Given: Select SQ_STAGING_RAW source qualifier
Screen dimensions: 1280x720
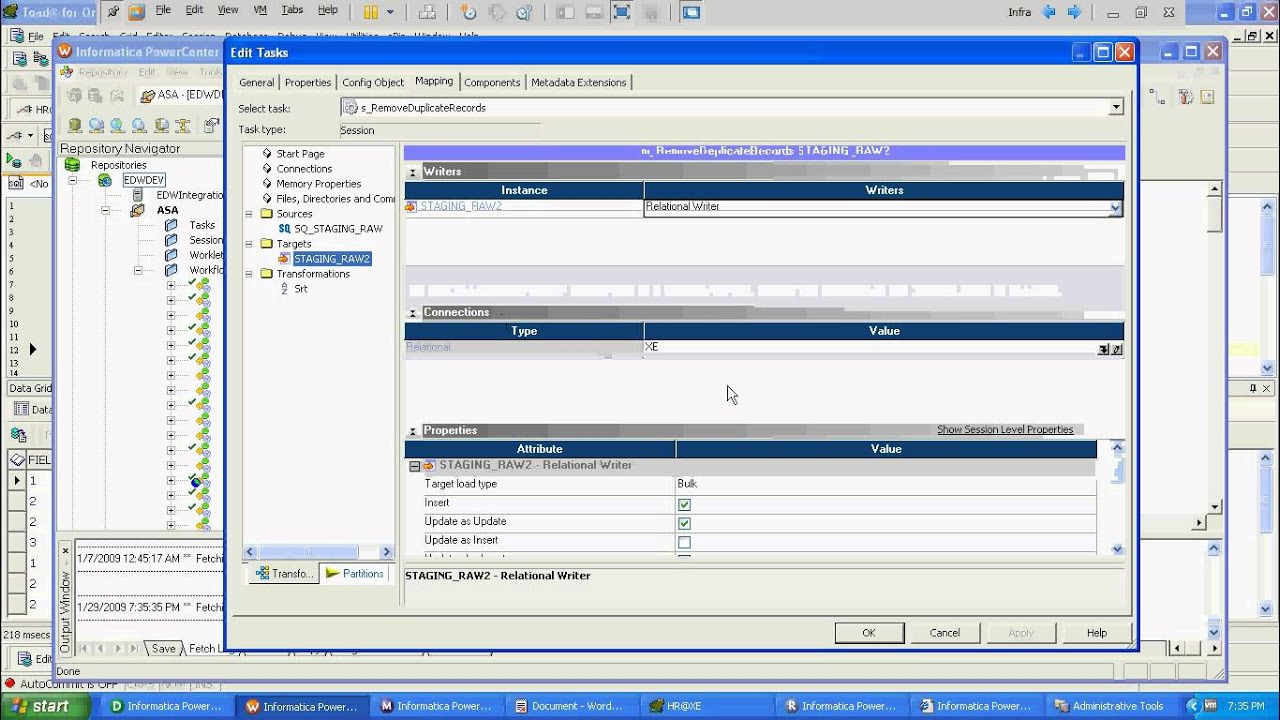Looking at the screenshot, I should point(338,229).
